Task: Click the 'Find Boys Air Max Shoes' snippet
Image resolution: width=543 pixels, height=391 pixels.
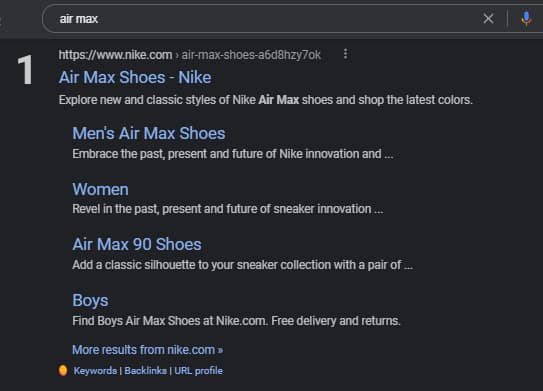Action: tap(236, 321)
